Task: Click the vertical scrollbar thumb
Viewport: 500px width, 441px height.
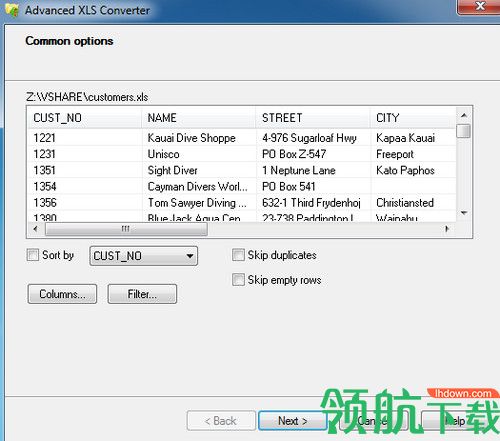Action: pos(464,131)
